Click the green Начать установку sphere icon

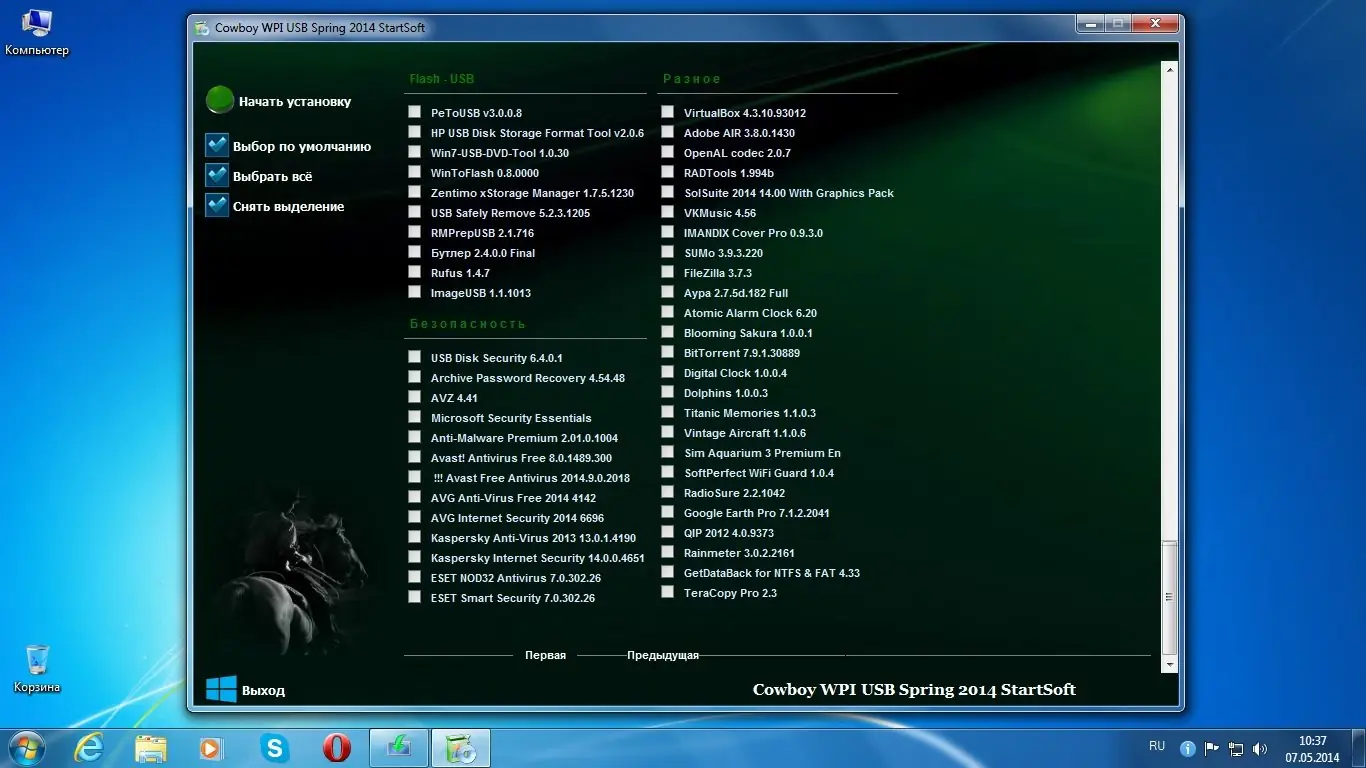tap(220, 100)
